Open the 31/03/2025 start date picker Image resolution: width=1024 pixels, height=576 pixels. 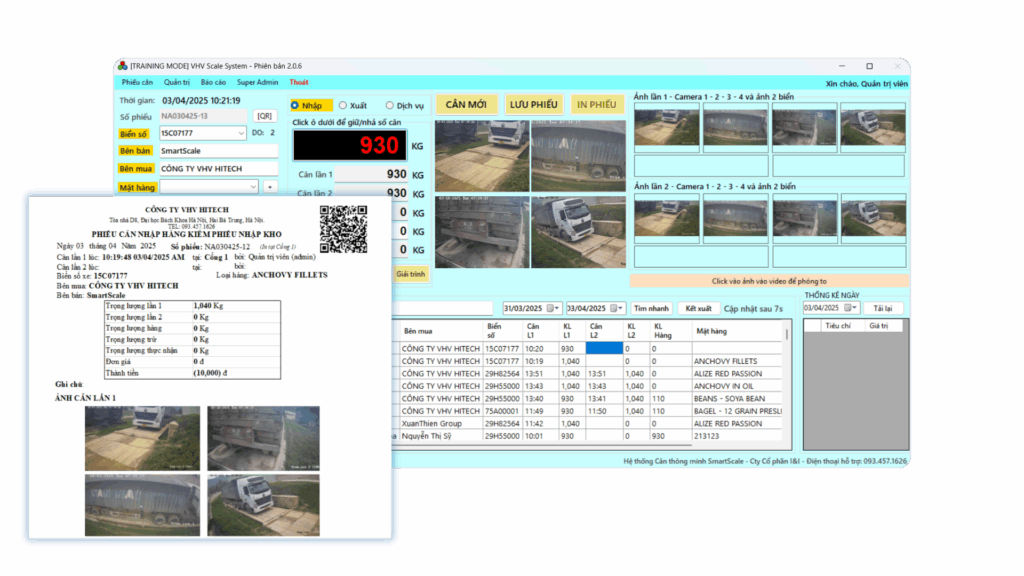[x=552, y=308]
